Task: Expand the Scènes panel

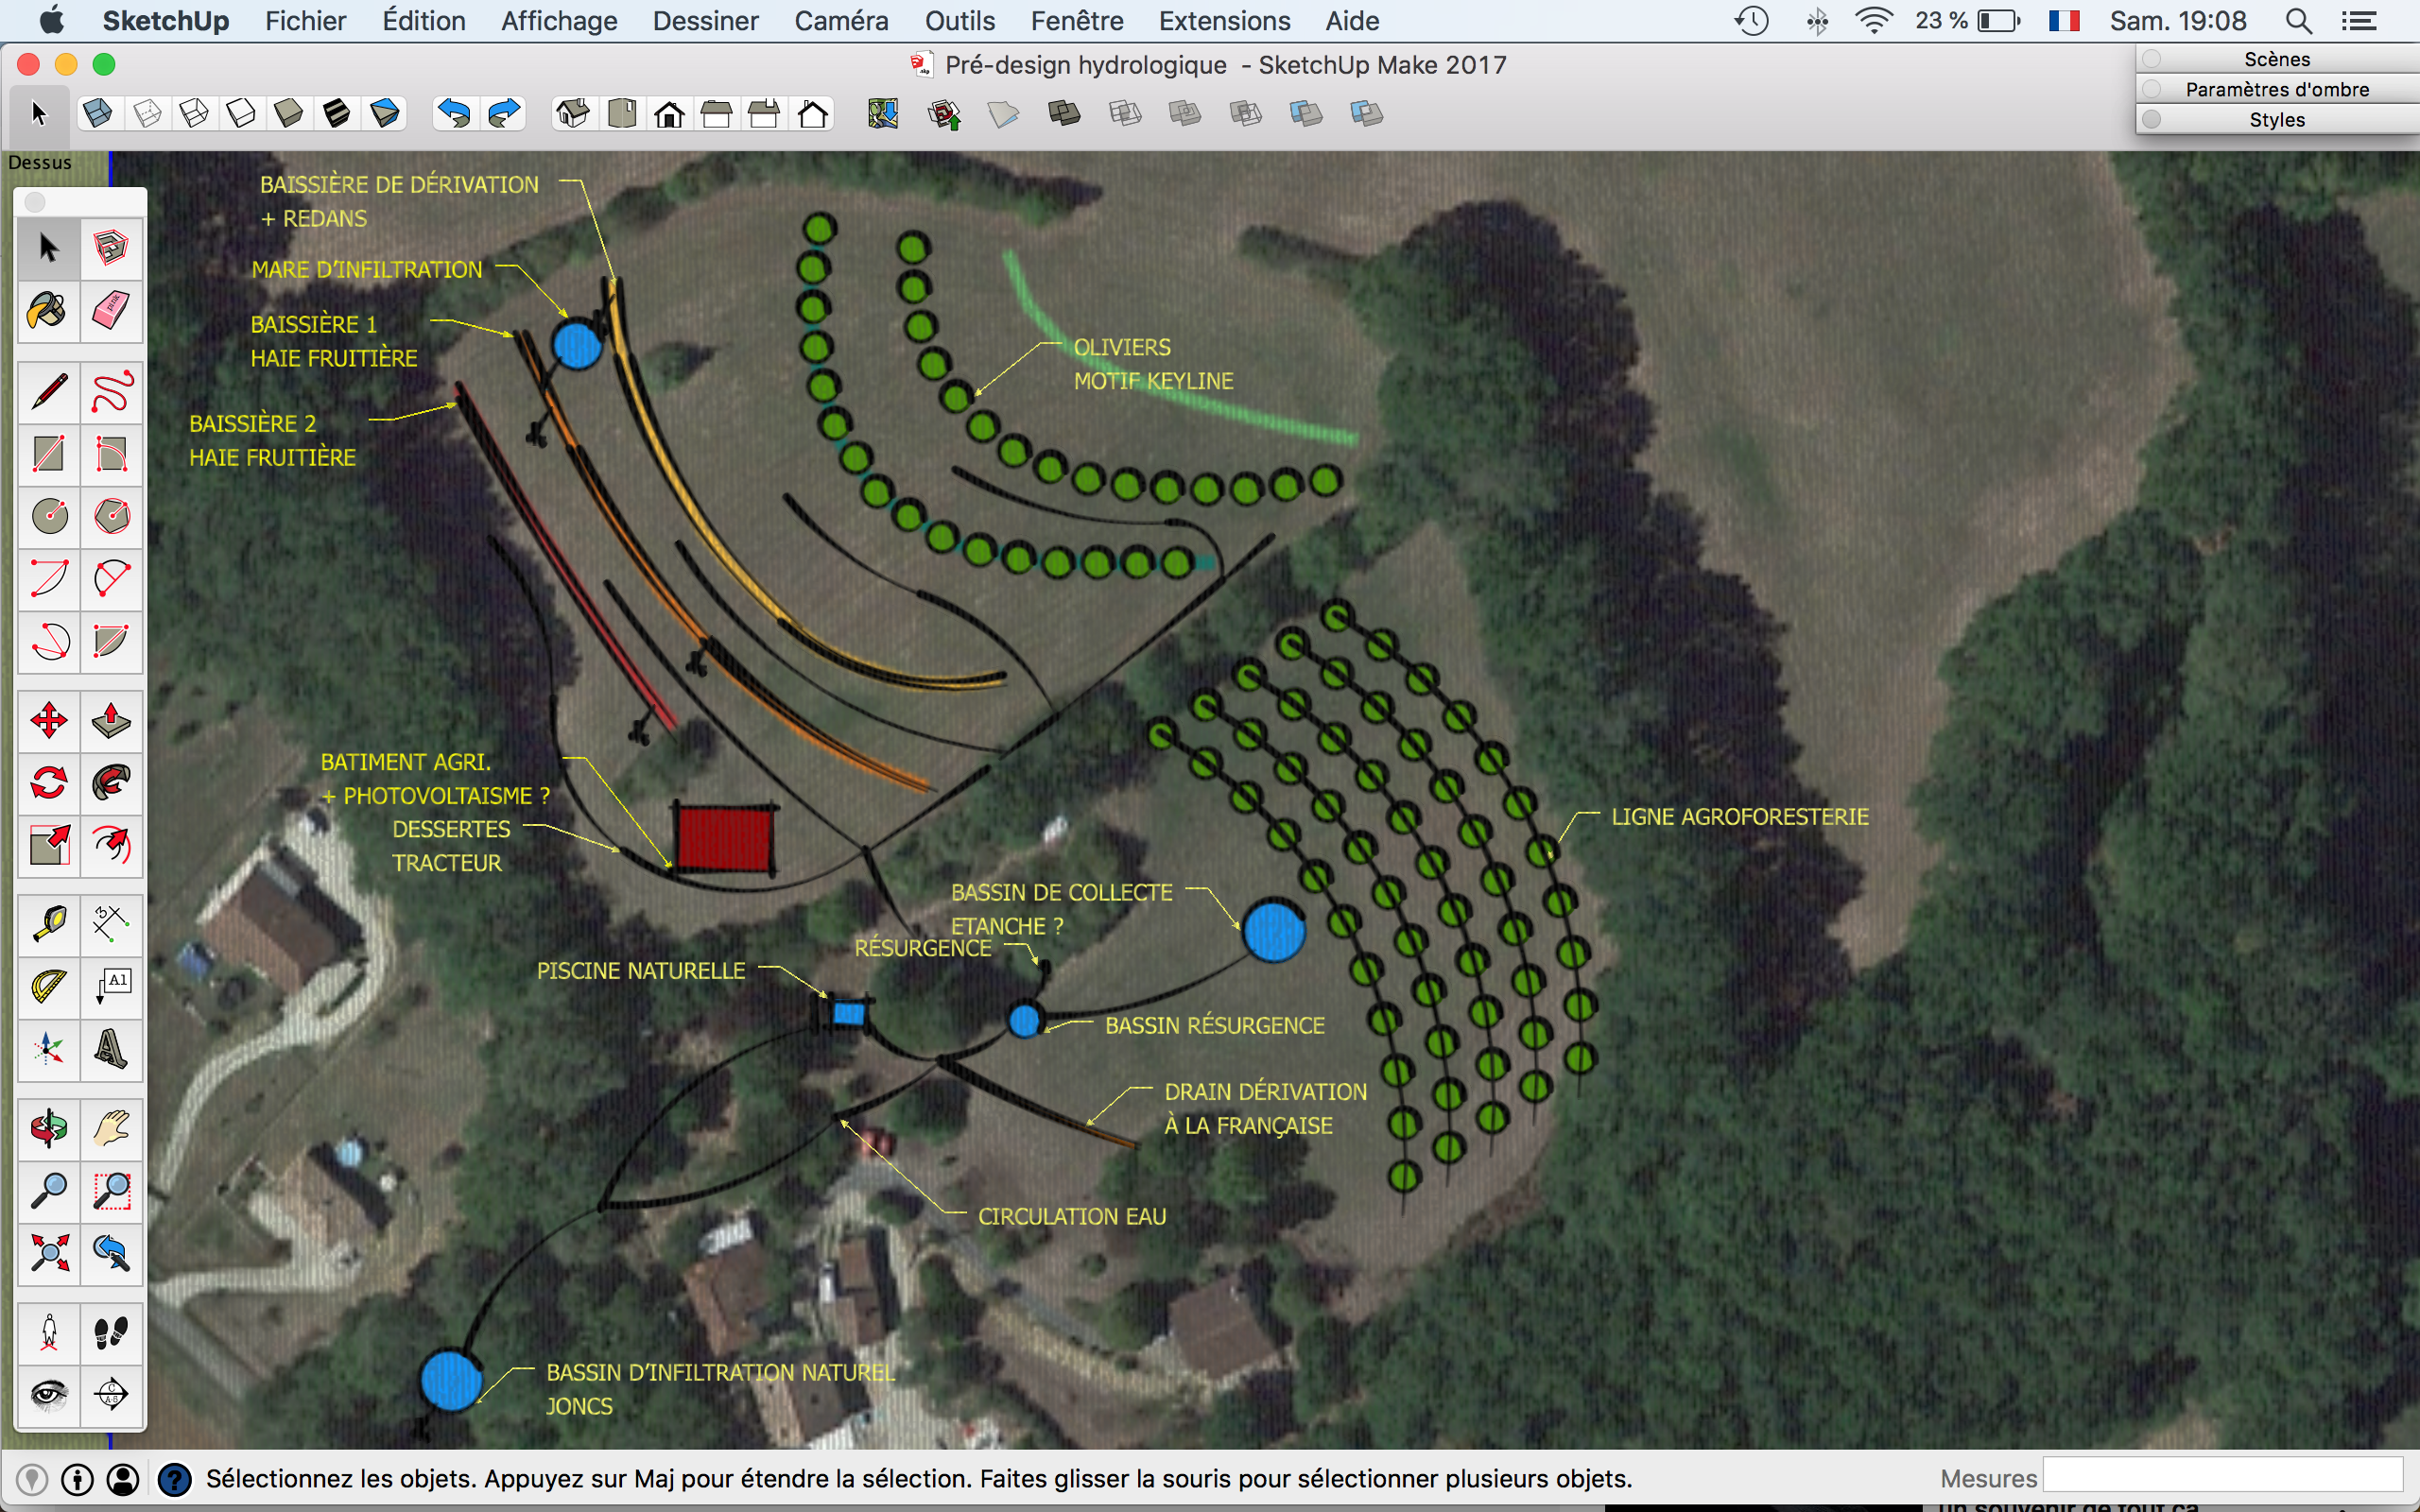Action: (2276, 59)
